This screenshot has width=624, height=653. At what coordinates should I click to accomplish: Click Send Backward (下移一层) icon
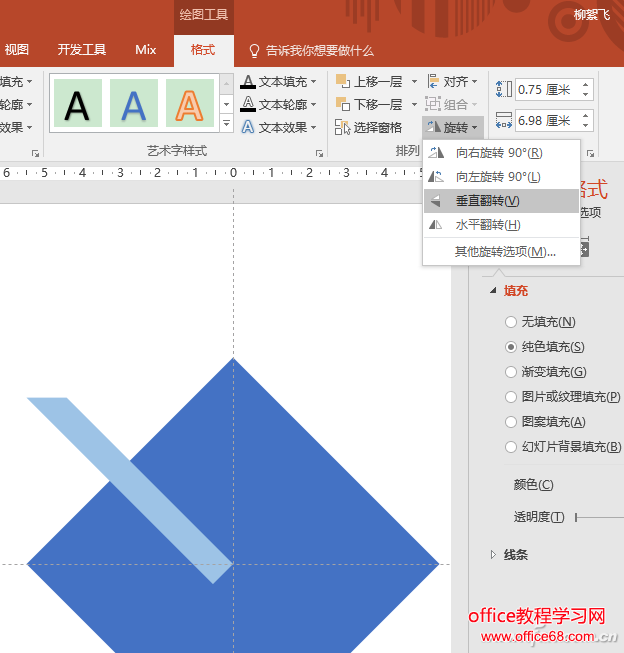[343, 104]
